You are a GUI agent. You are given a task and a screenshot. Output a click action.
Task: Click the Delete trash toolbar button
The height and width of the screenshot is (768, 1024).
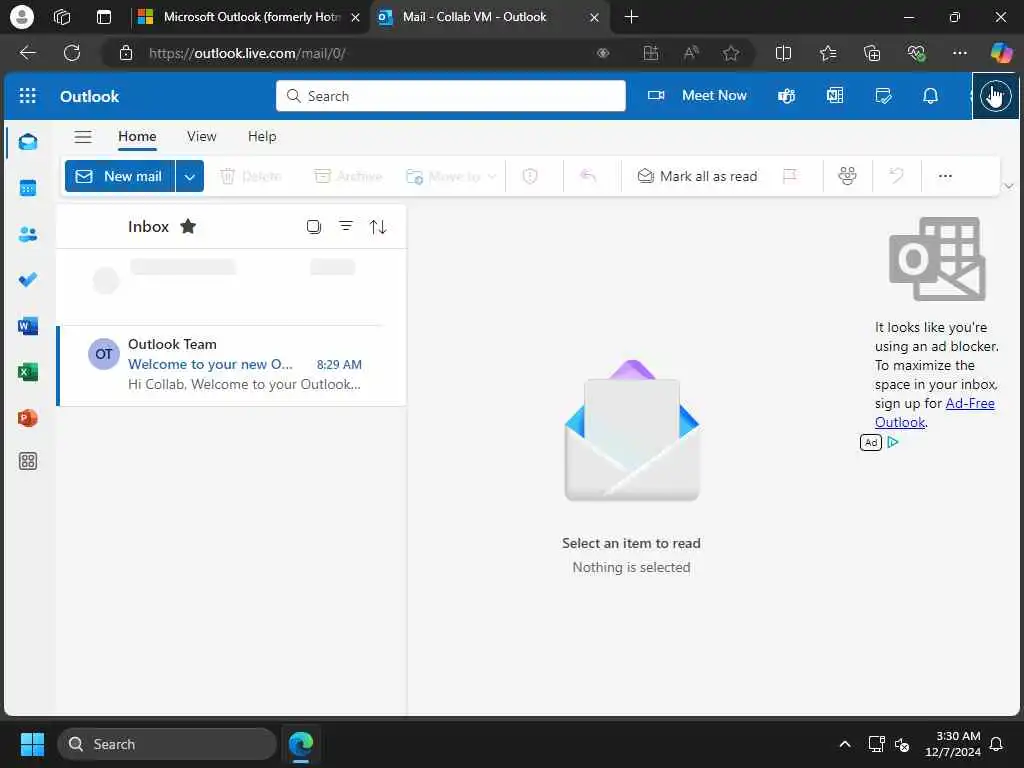(x=251, y=176)
